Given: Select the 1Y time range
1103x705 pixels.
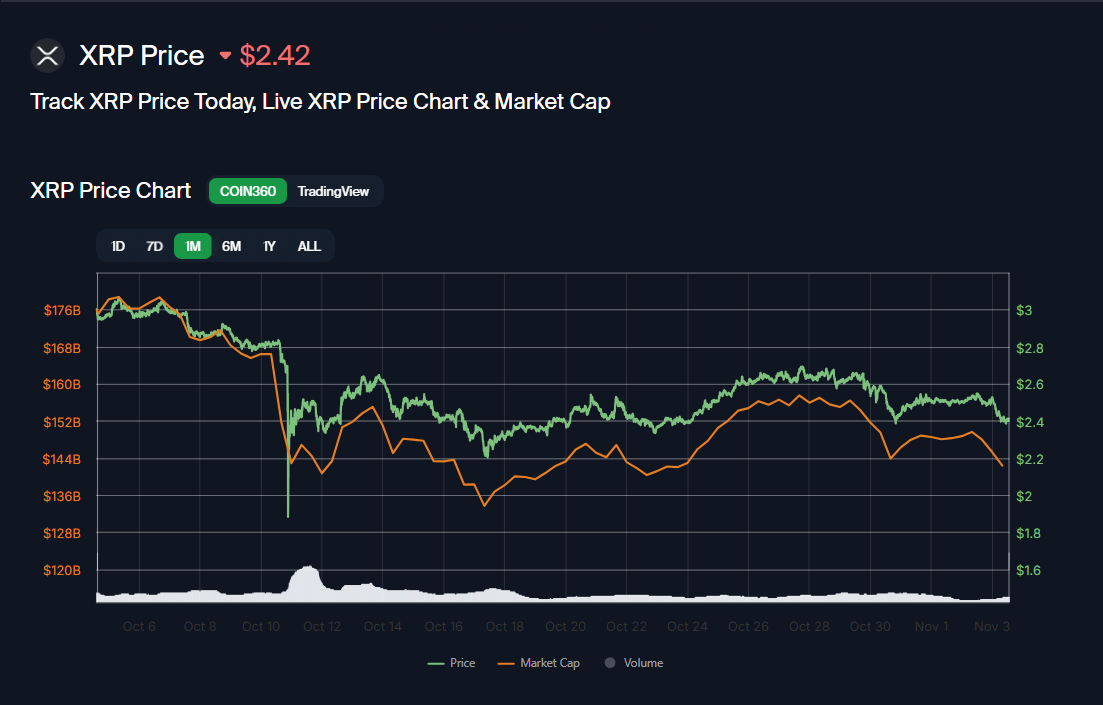Looking at the screenshot, I should point(269,246).
